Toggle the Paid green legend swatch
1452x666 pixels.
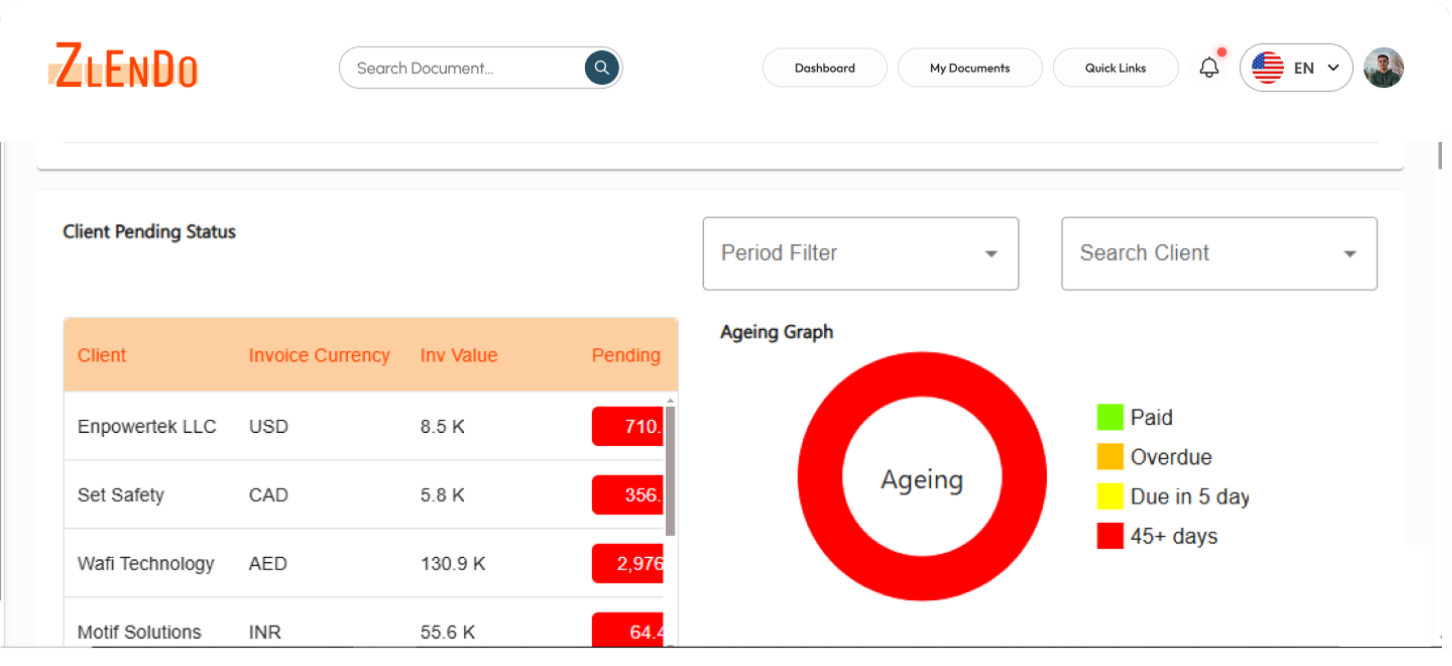[x=1110, y=417]
